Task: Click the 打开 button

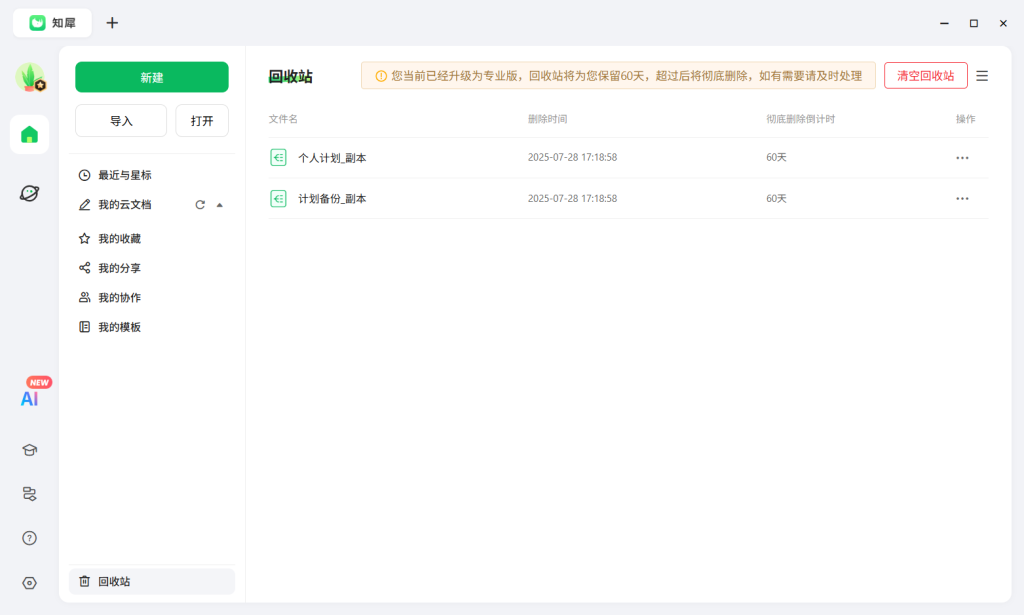Action: [202, 121]
